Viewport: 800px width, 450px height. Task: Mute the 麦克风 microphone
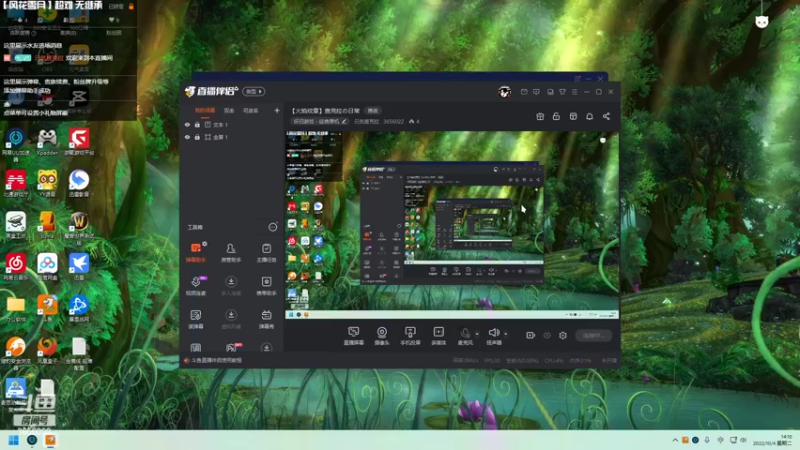[465, 336]
